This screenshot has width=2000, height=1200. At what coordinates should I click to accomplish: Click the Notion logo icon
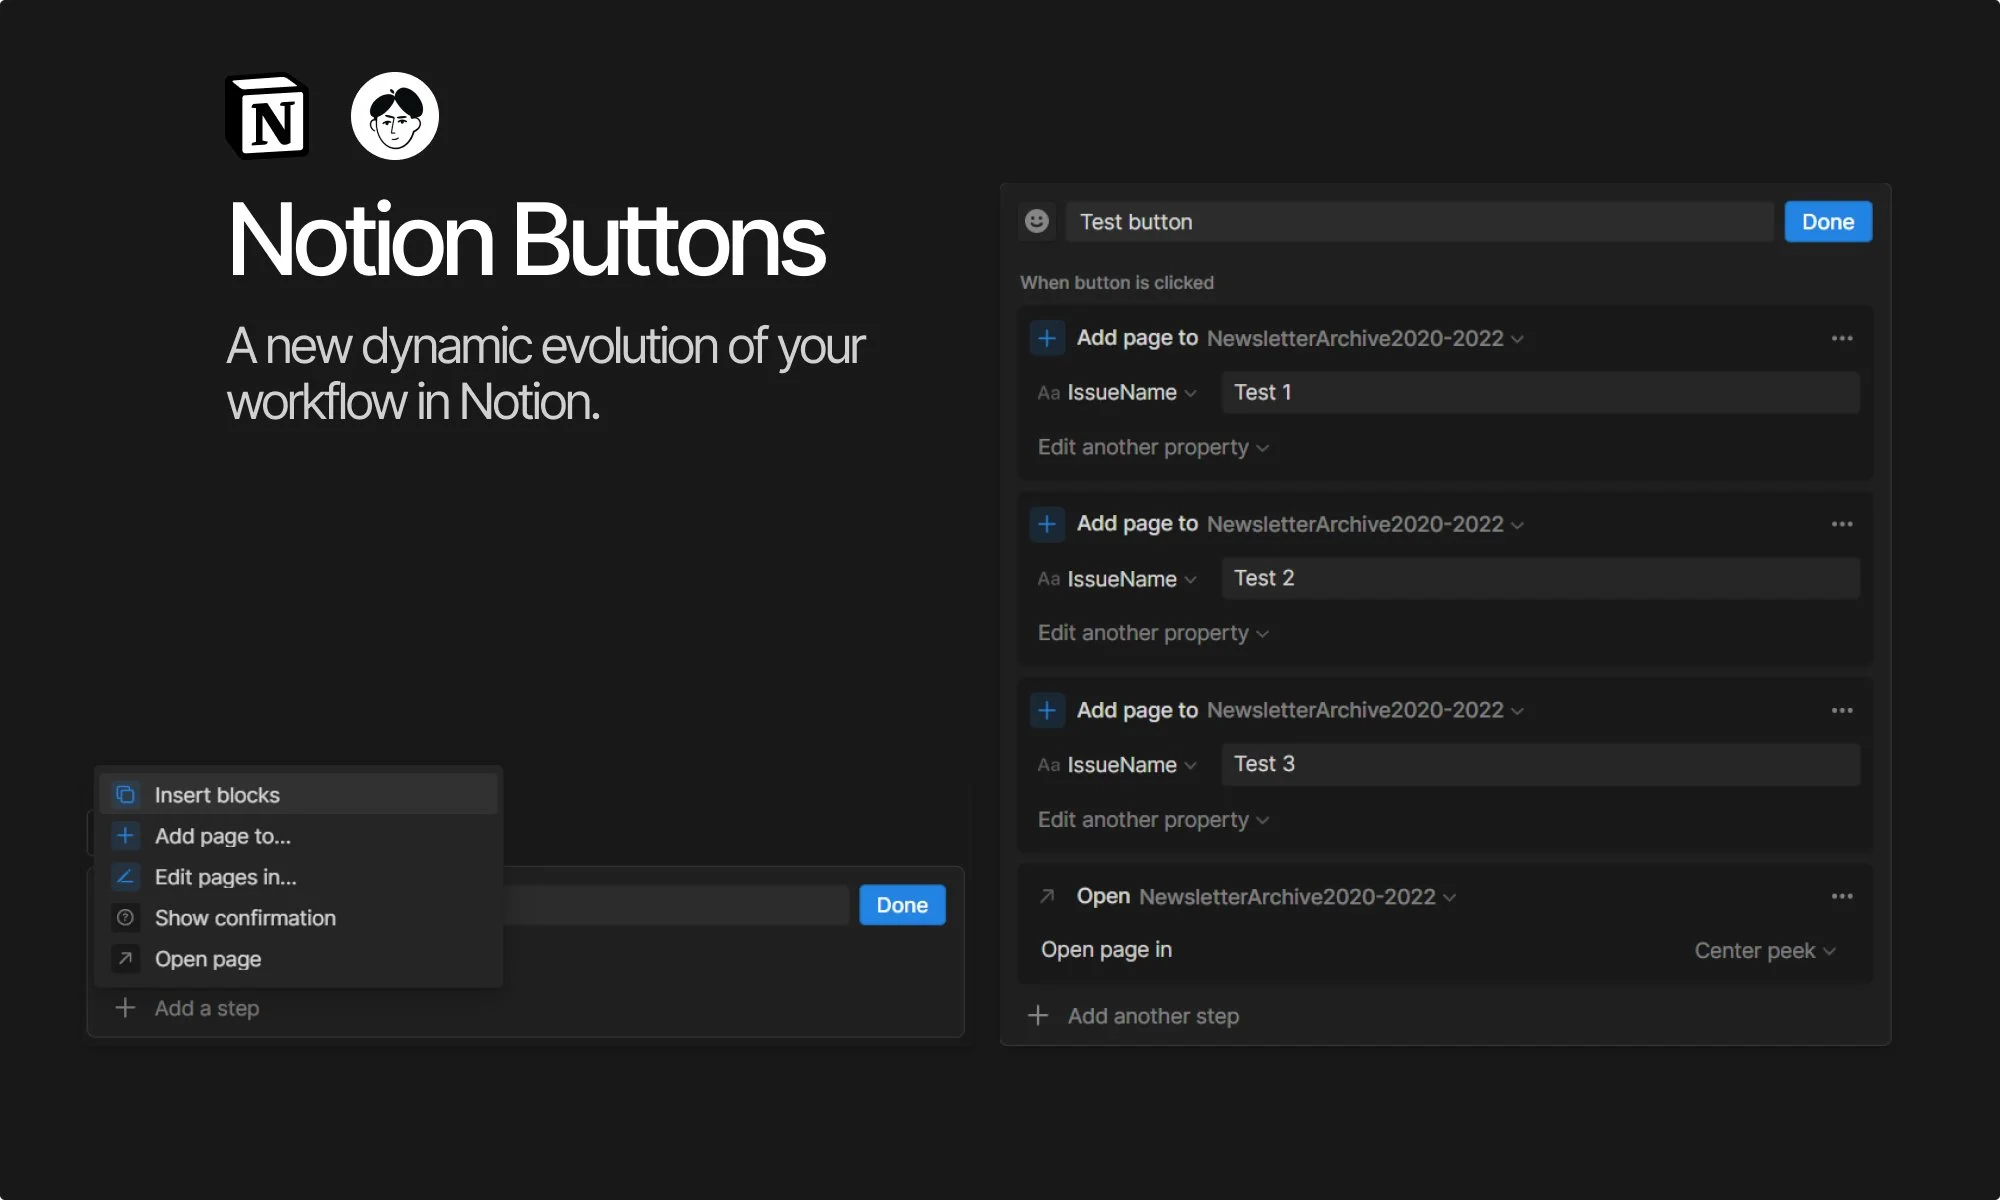click(267, 117)
